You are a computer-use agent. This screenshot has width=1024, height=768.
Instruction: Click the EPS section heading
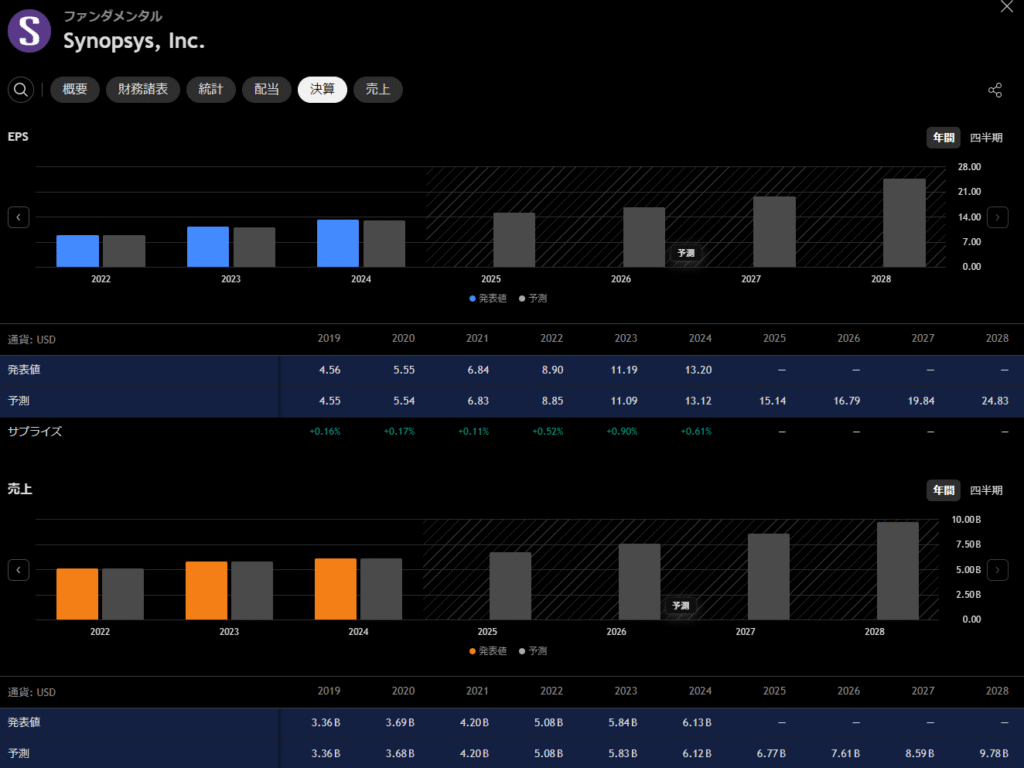coord(18,136)
